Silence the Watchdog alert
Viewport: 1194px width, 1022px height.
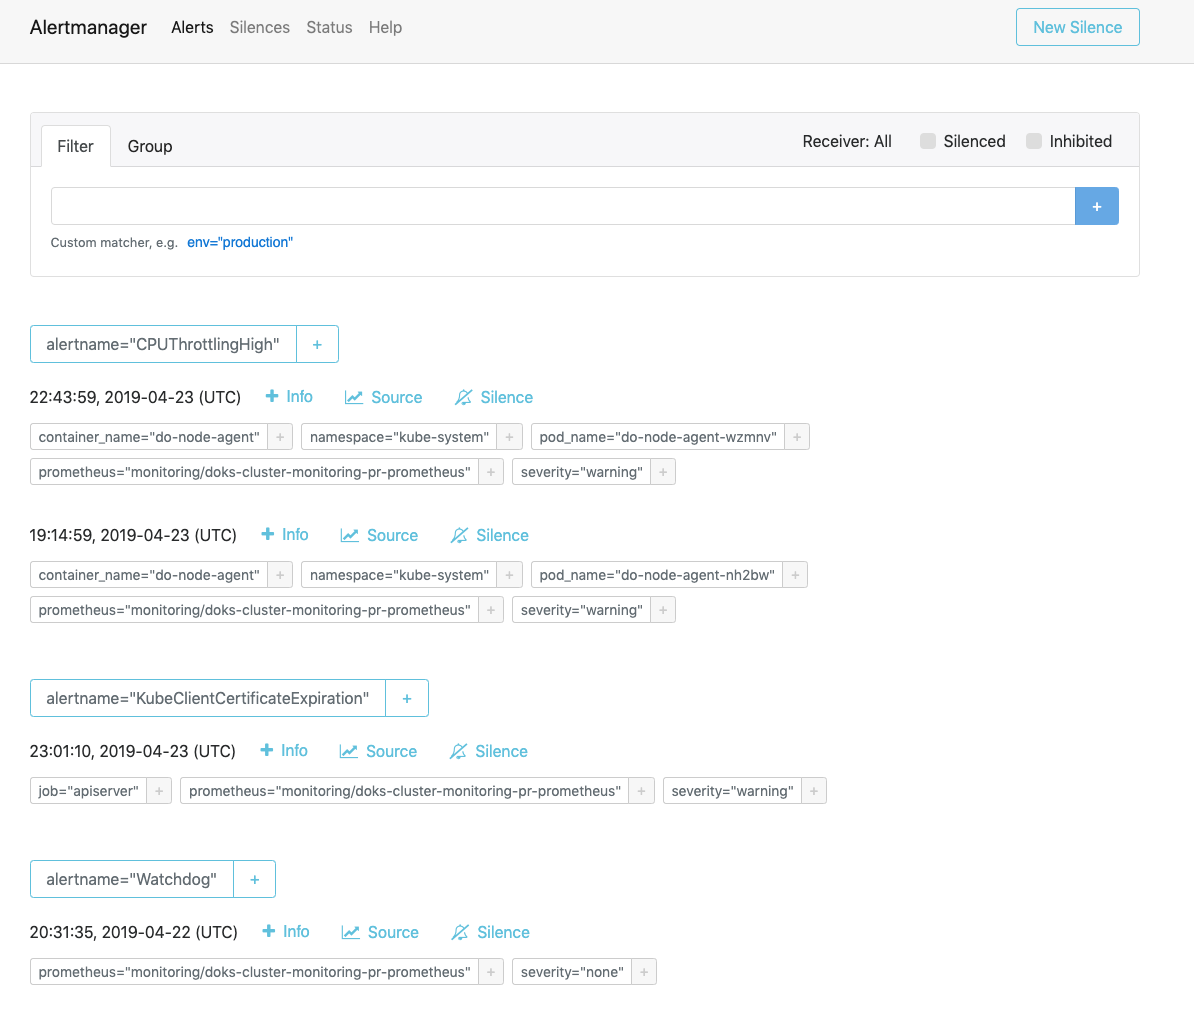click(x=490, y=933)
